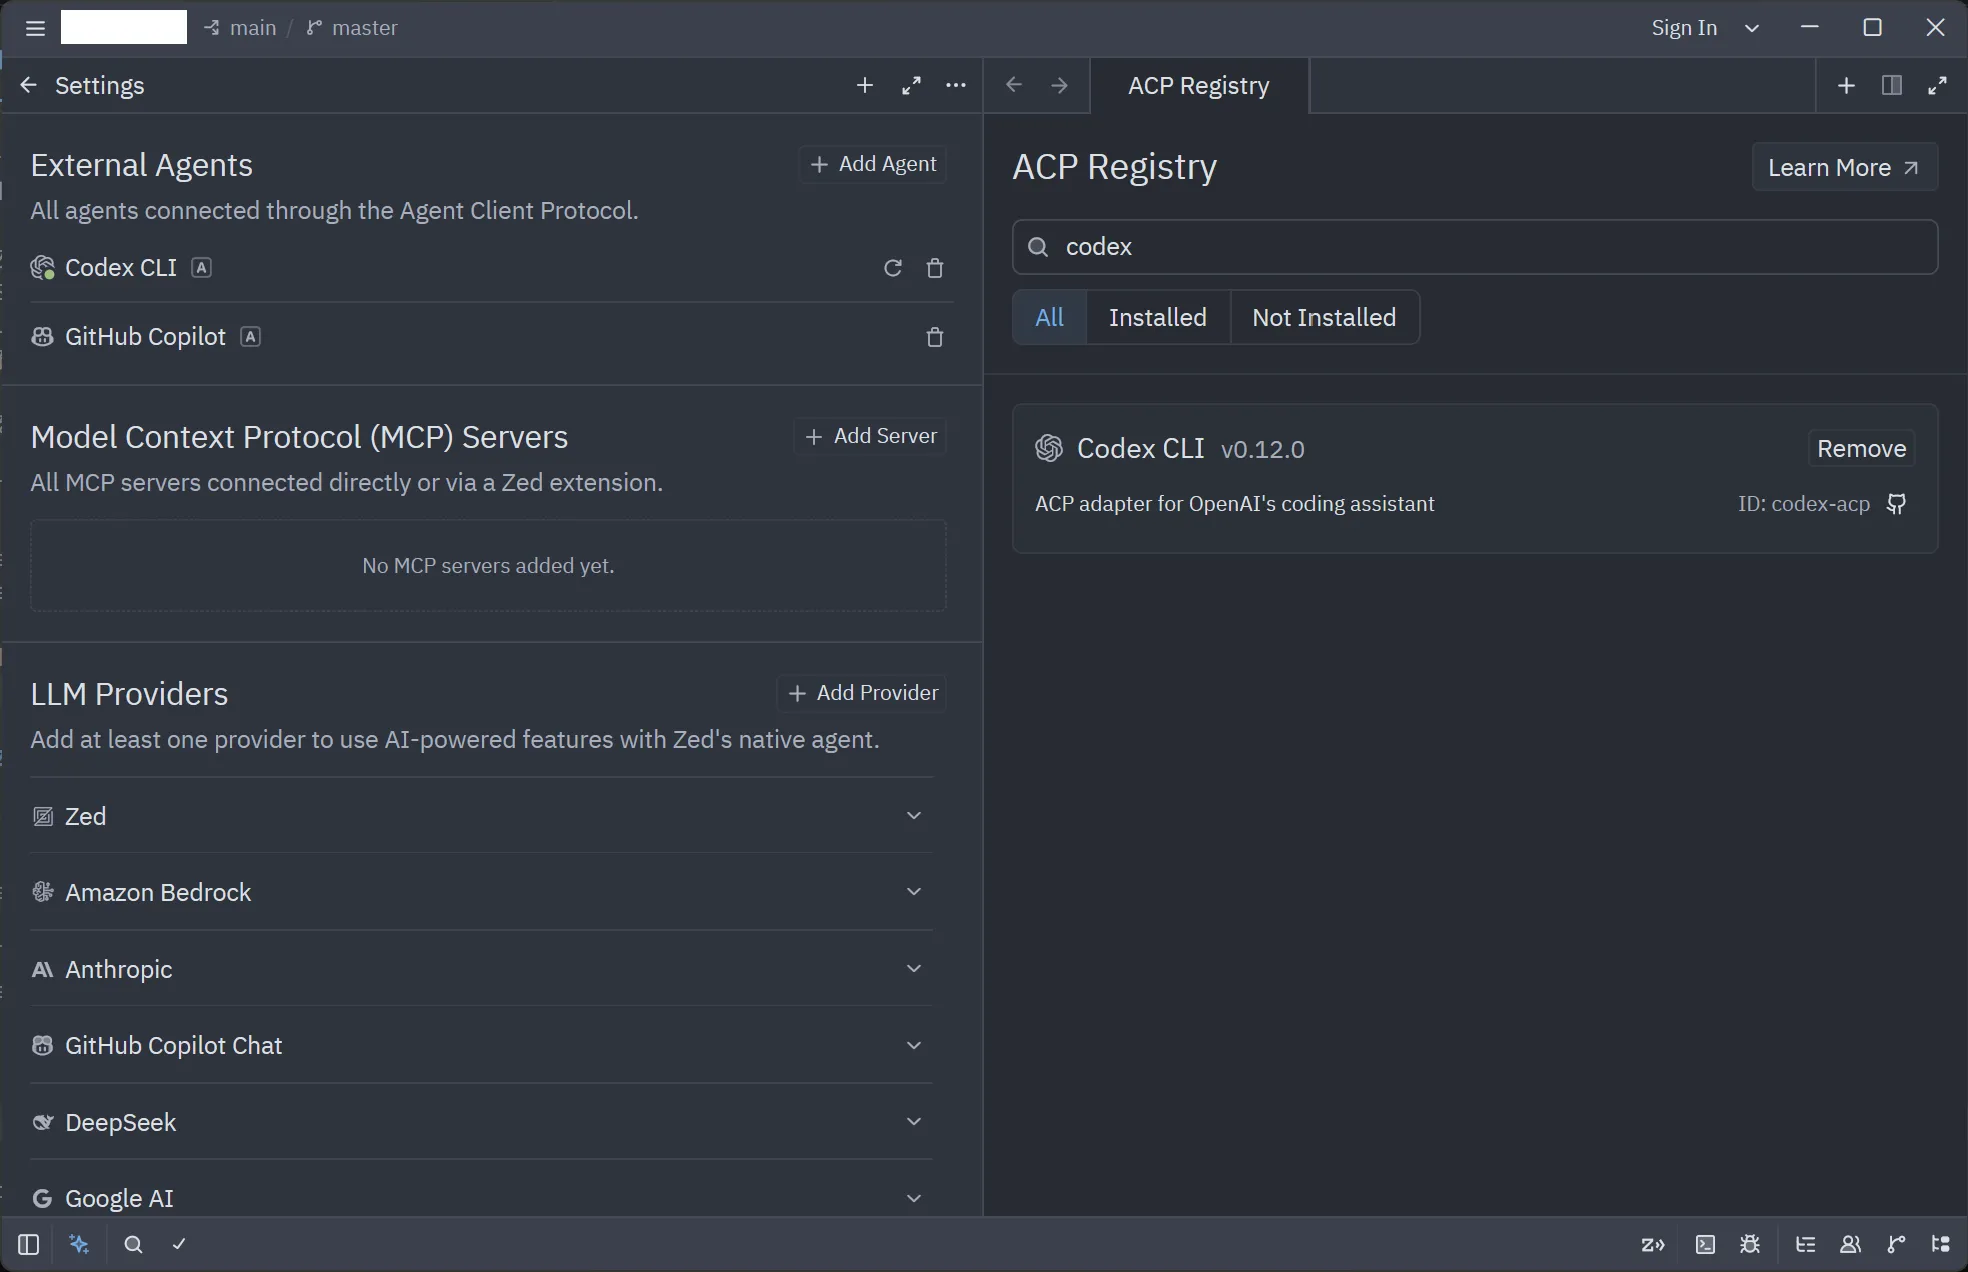This screenshot has width=1968, height=1272.
Task: Click the Zed edit prediction icon
Action: pyautogui.click(x=1653, y=1245)
